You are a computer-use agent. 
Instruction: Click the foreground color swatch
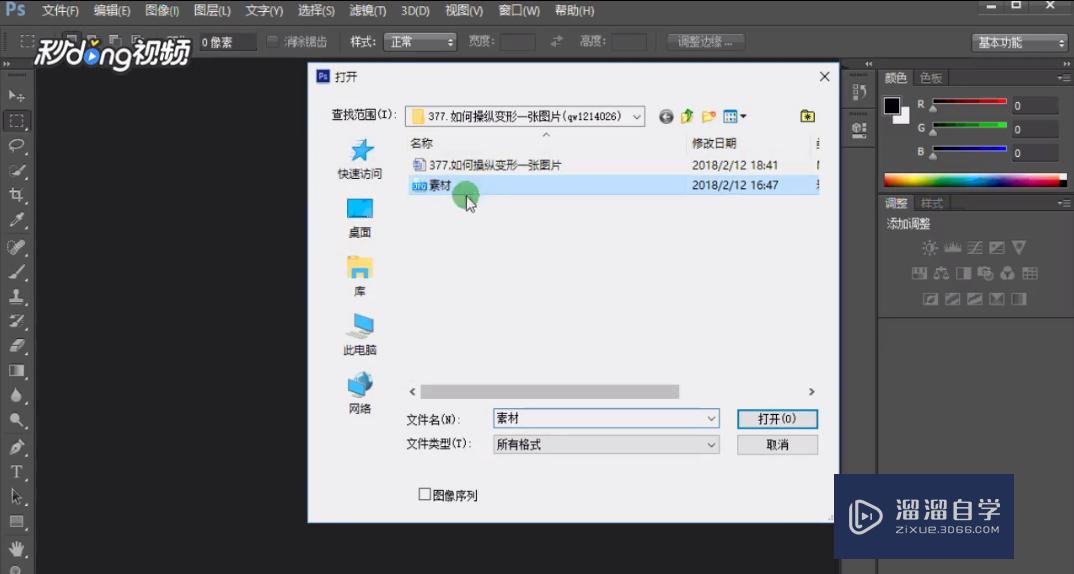pyautogui.click(x=892, y=105)
